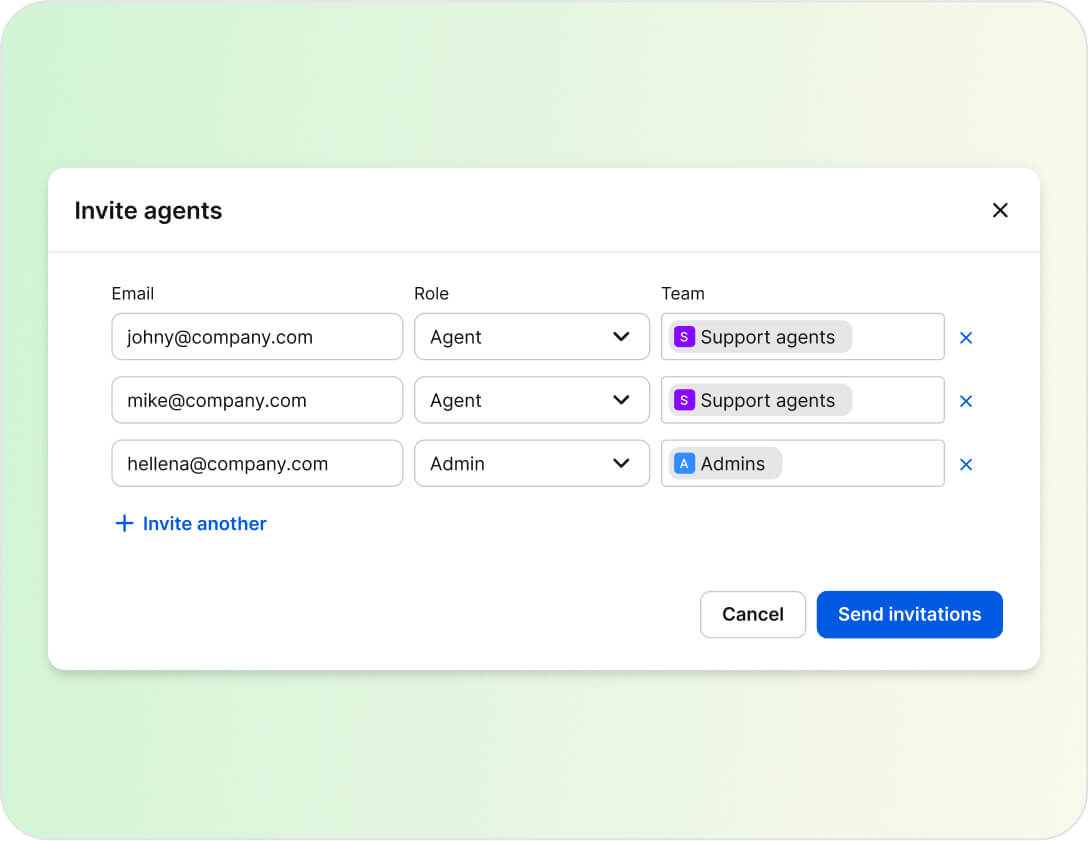The width and height of the screenshot is (1088, 841).
Task: Remove mike@company.com row via blue X icon
Action: pos(966,400)
